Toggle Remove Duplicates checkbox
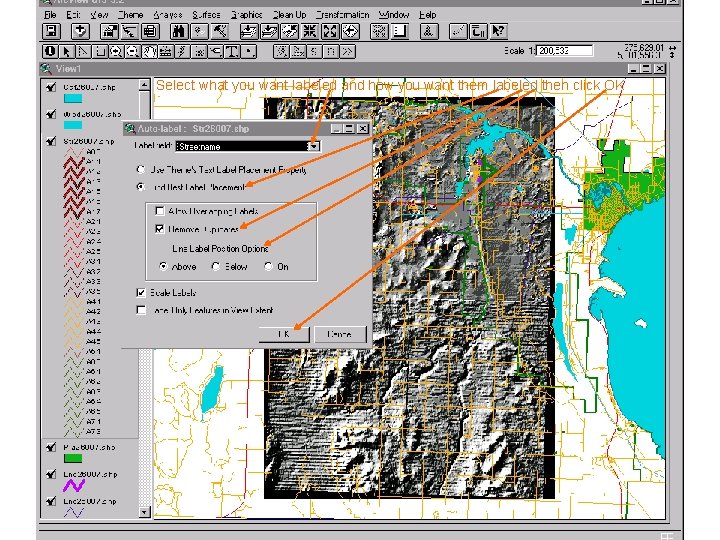Viewport: 720px width, 540px height. tap(158, 229)
